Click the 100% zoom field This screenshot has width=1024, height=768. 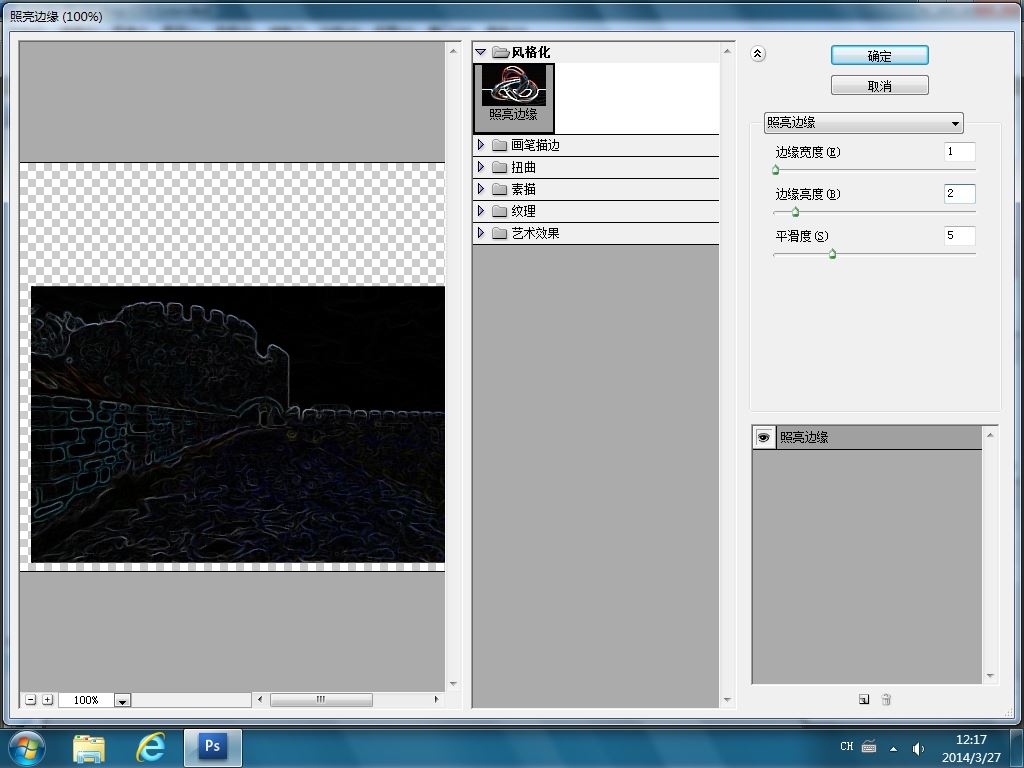tap(86, 700)
